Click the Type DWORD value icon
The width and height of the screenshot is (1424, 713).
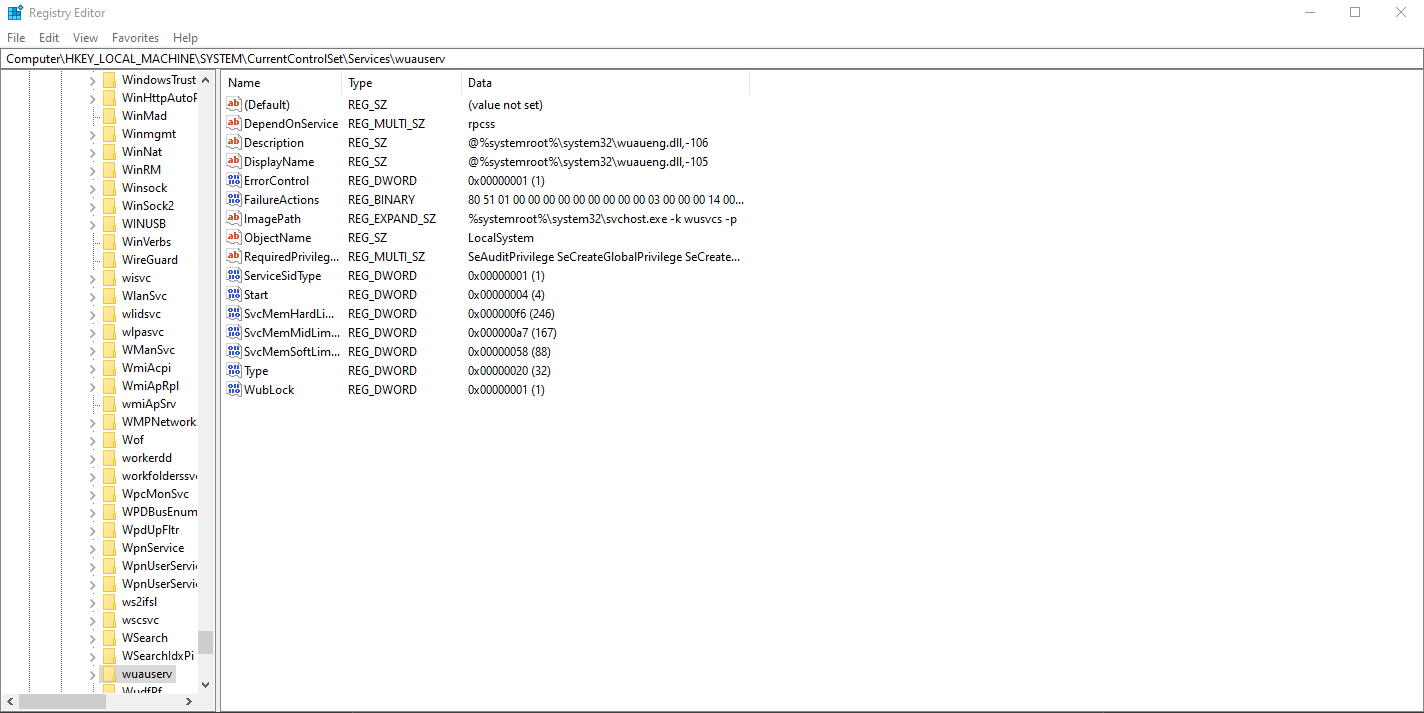234,371
